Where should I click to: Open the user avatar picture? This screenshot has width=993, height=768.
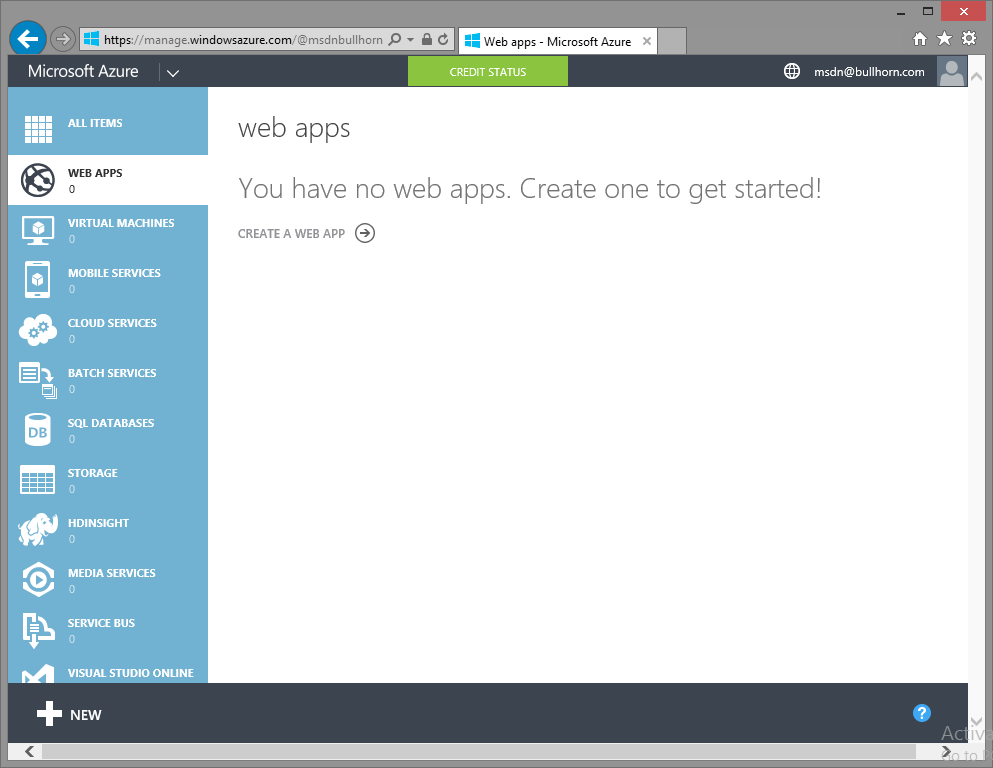click(951, 72)
